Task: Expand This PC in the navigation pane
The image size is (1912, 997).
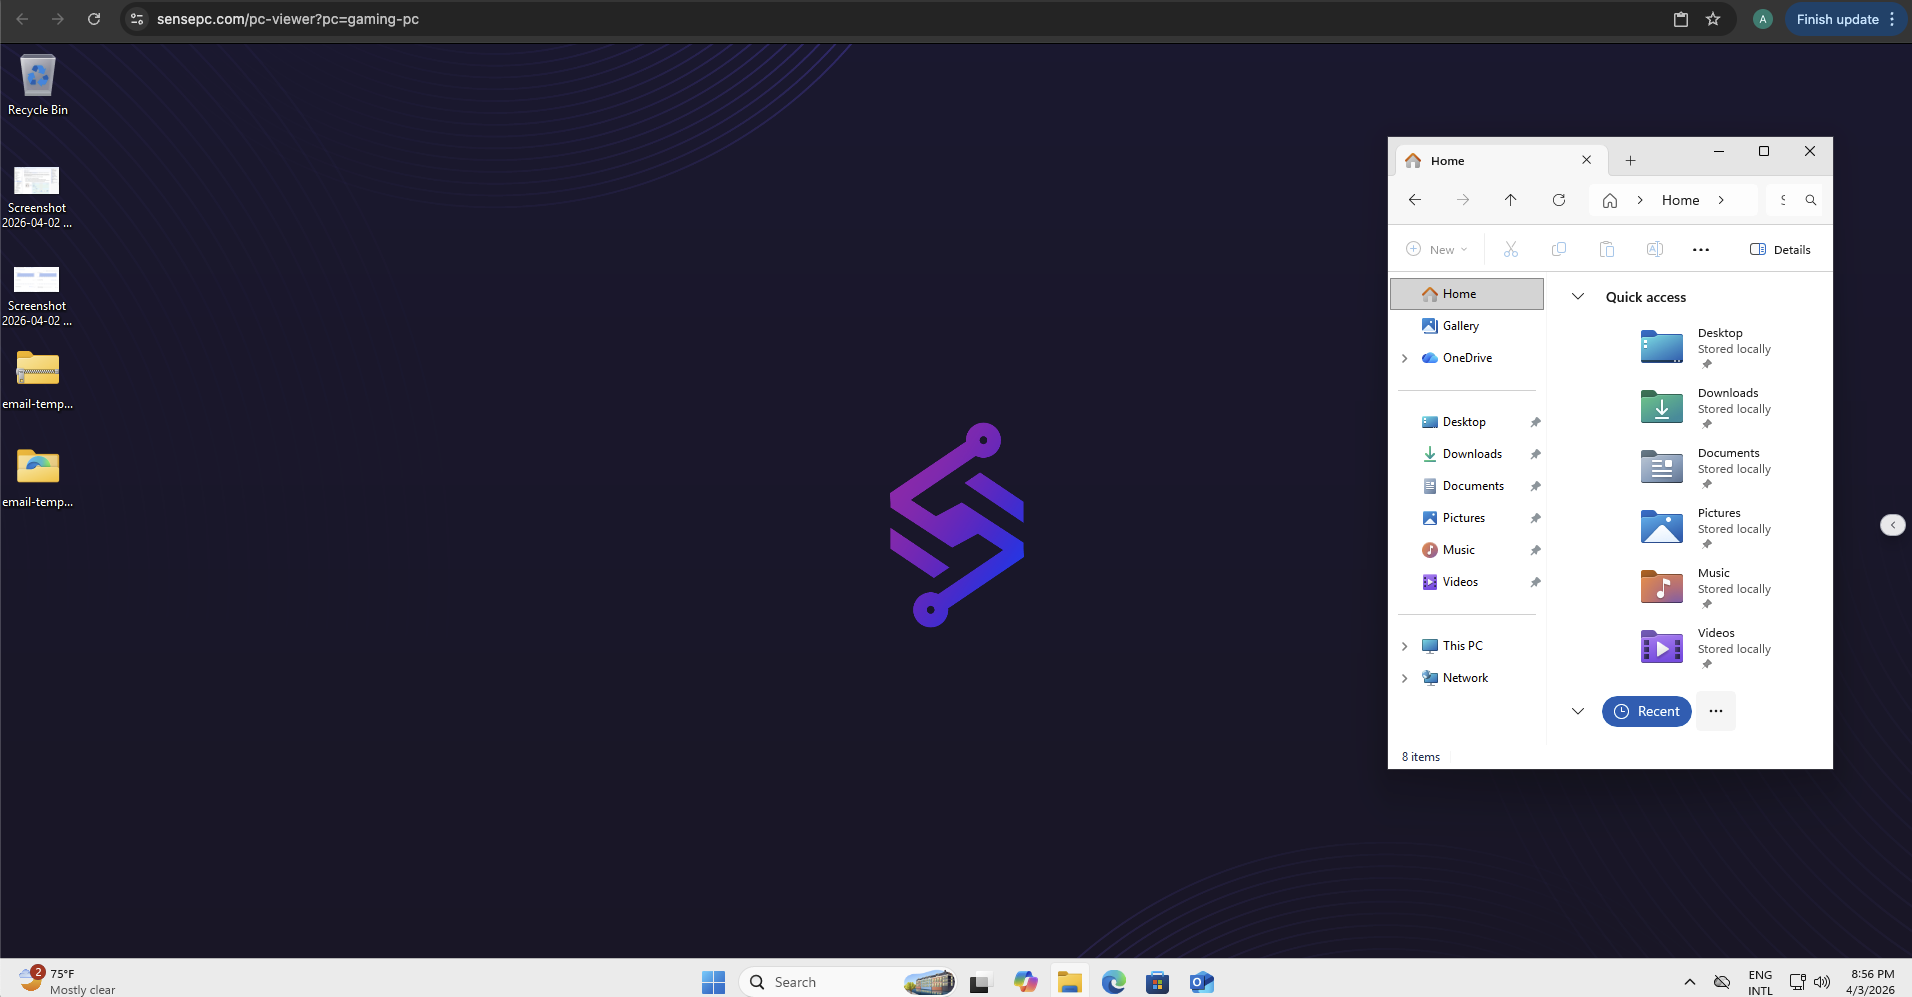Action: click(1405, 646)
